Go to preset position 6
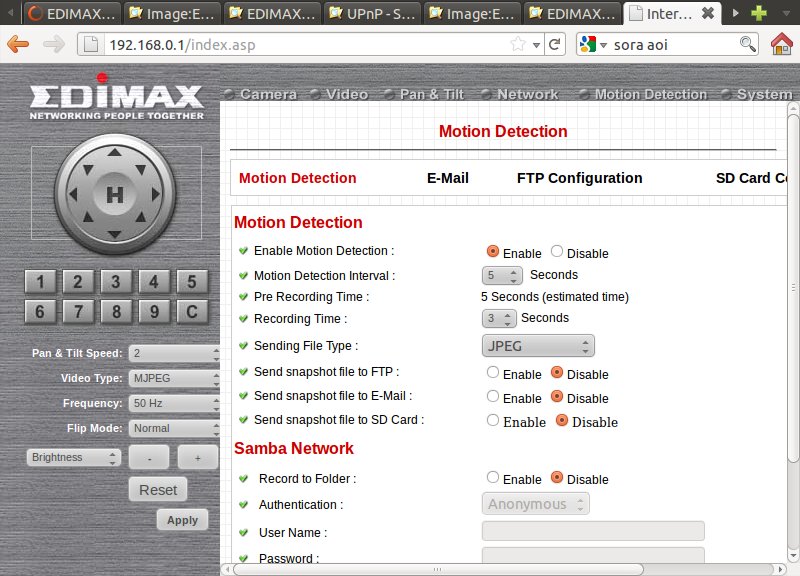The width and height of the screenshot is (800, 576). click(40, 311)
